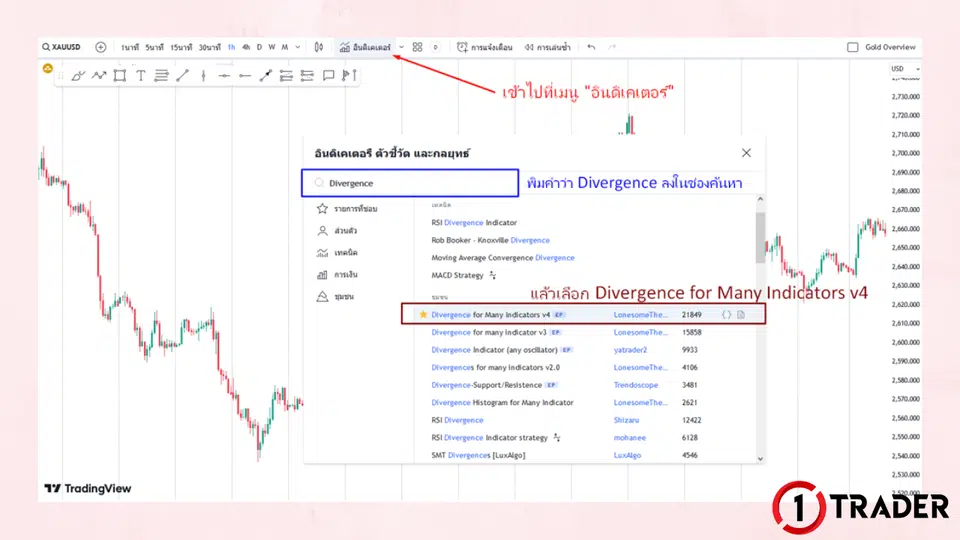Select Divergence Indicator (any oscillator)
Screen dimensions: 960x540
(494, 350)
